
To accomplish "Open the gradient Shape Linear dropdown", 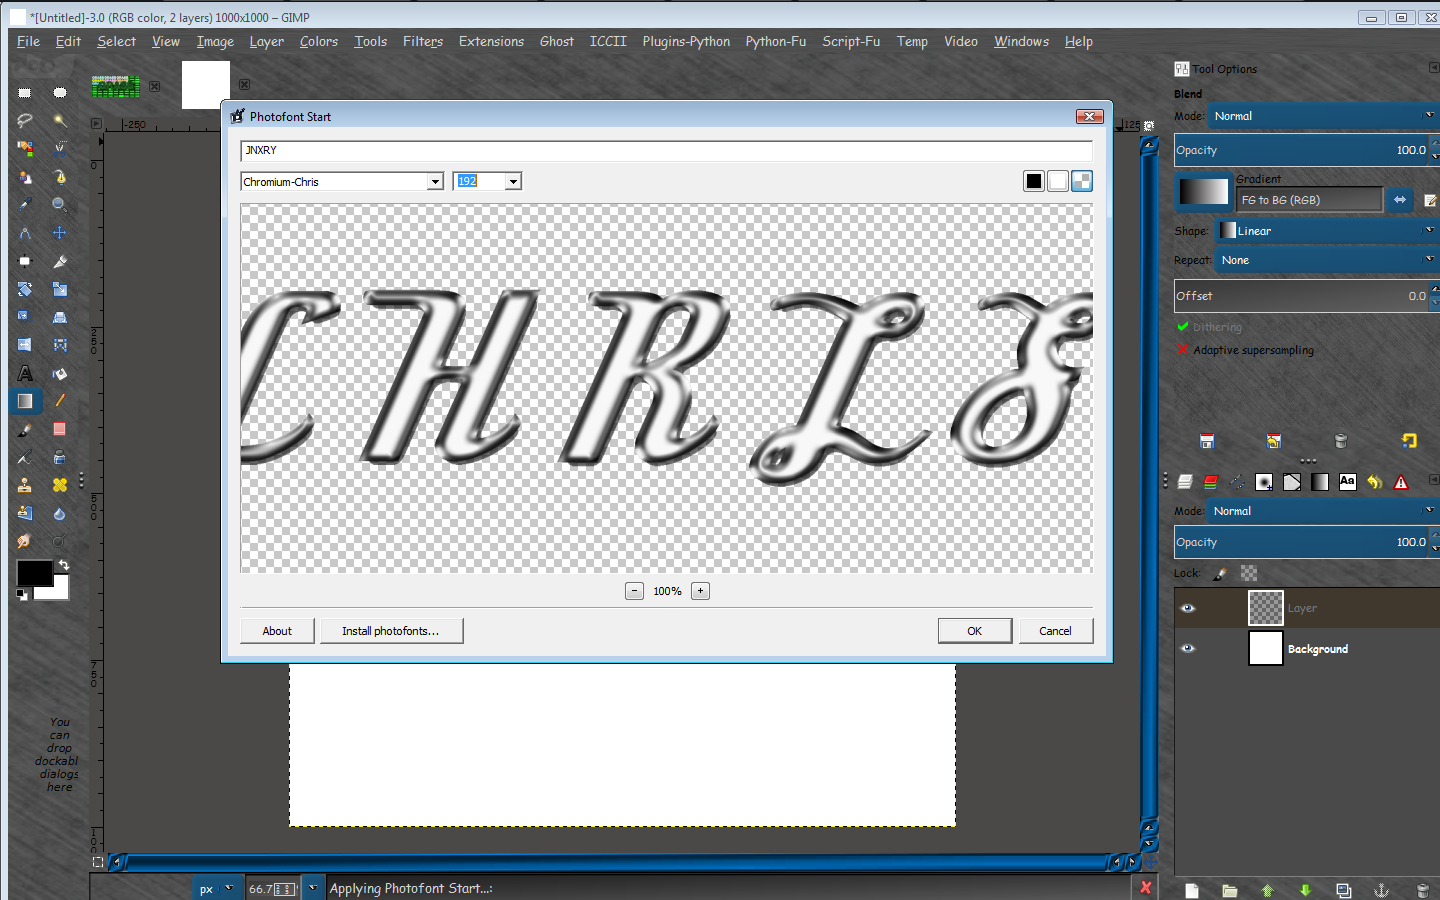I will [1327, 231].
